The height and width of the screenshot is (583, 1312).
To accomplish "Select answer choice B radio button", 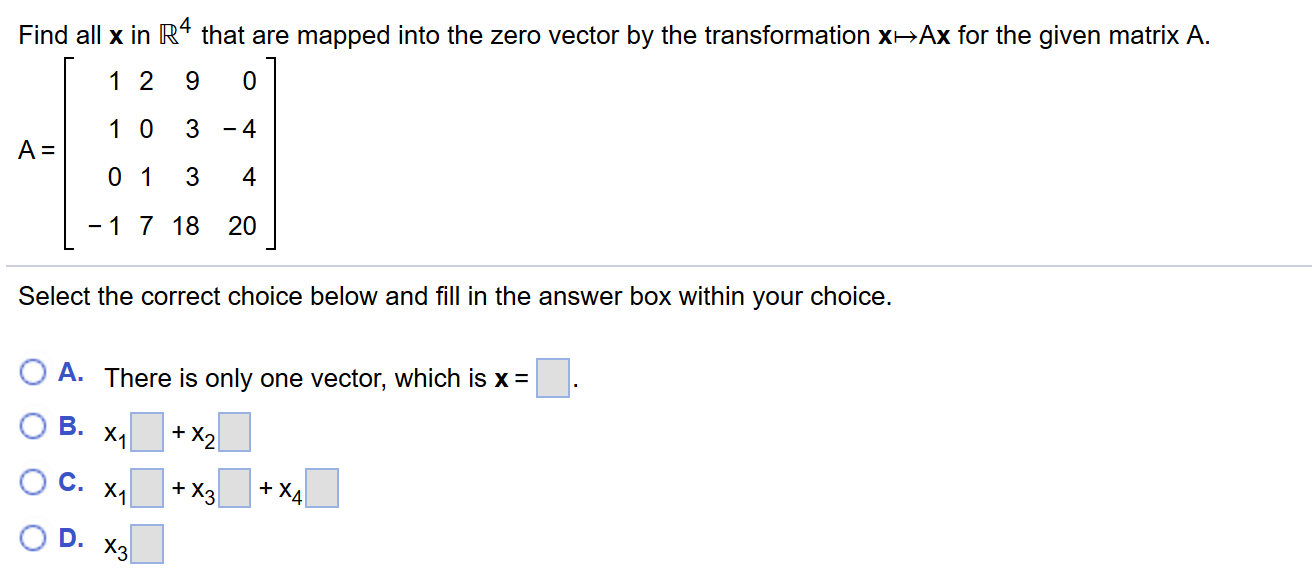I will (35, 425).
